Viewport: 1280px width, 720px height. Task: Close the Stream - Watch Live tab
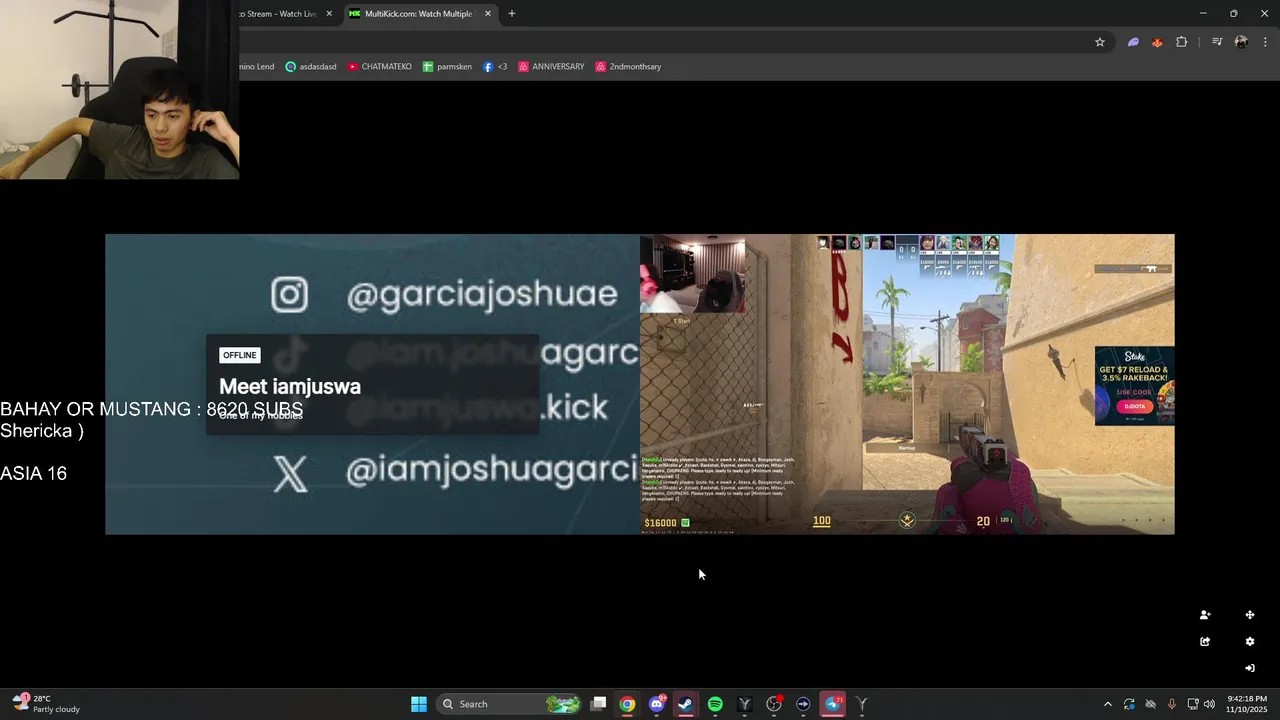click(x=329, y=14)
